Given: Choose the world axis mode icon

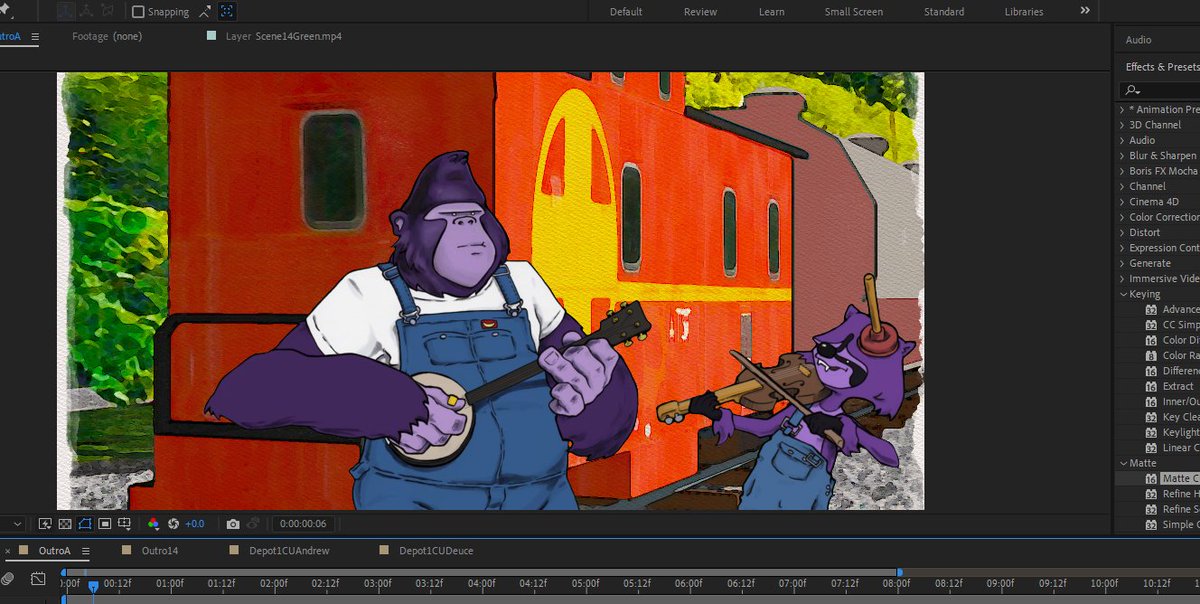Looking at the screenshot, I should tap(86, 12).
